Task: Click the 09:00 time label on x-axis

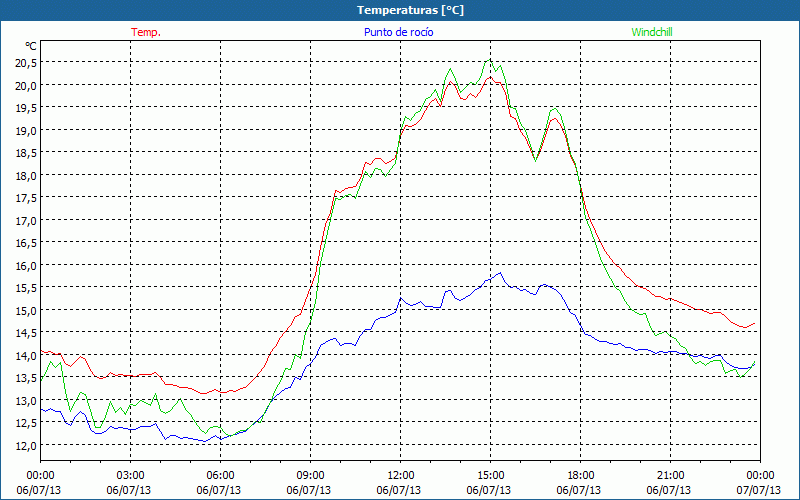Action: click(x=310, y=476)
